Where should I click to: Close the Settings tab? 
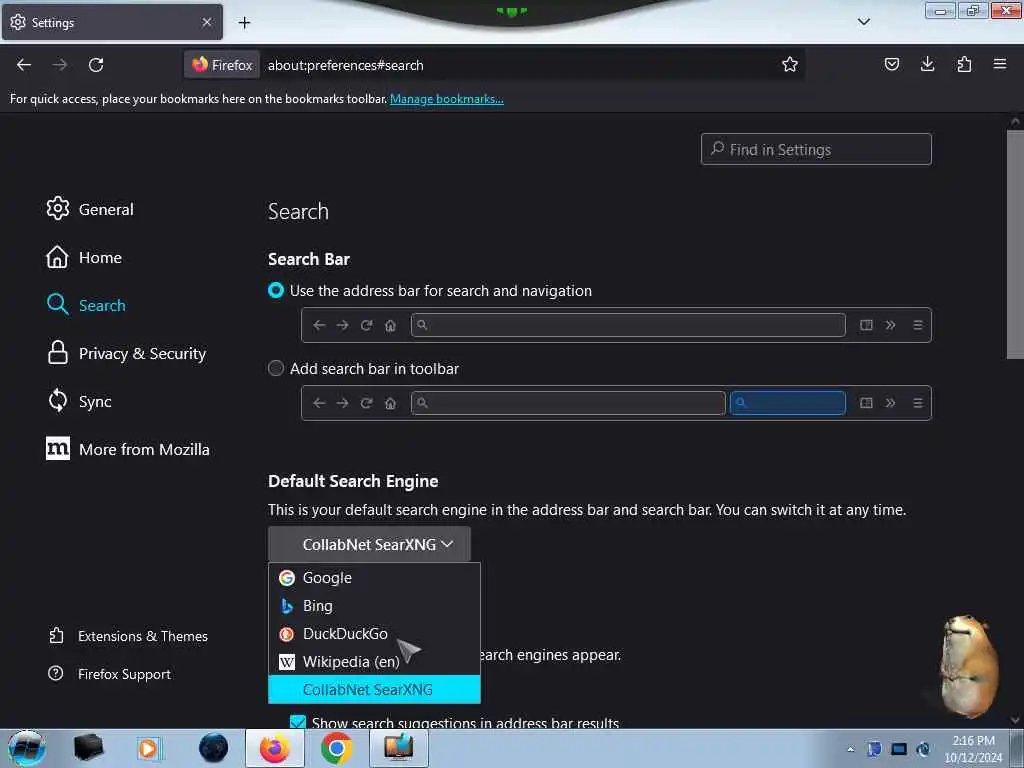coord(207,22)
